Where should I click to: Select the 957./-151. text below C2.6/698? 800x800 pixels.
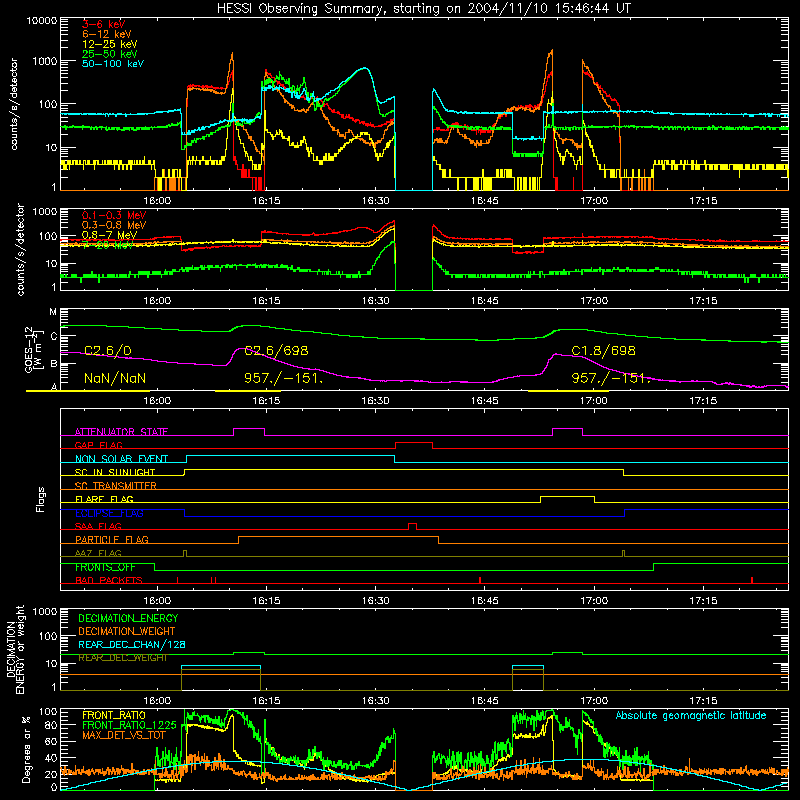pos(284,378)
